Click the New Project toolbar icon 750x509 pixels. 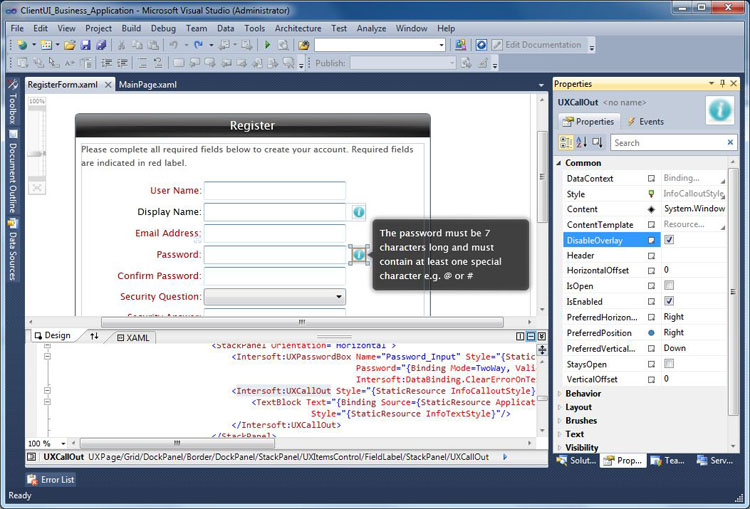[x=22, y=45]
